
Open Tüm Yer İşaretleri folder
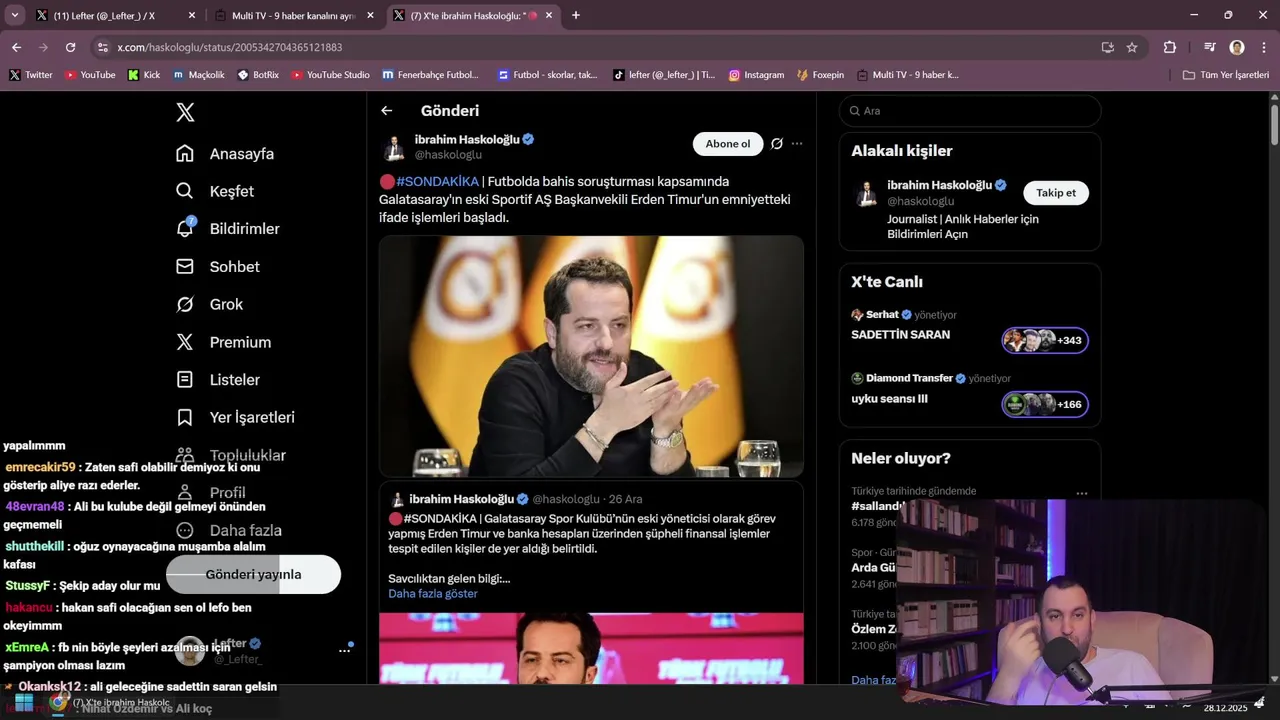[1225, 75]
